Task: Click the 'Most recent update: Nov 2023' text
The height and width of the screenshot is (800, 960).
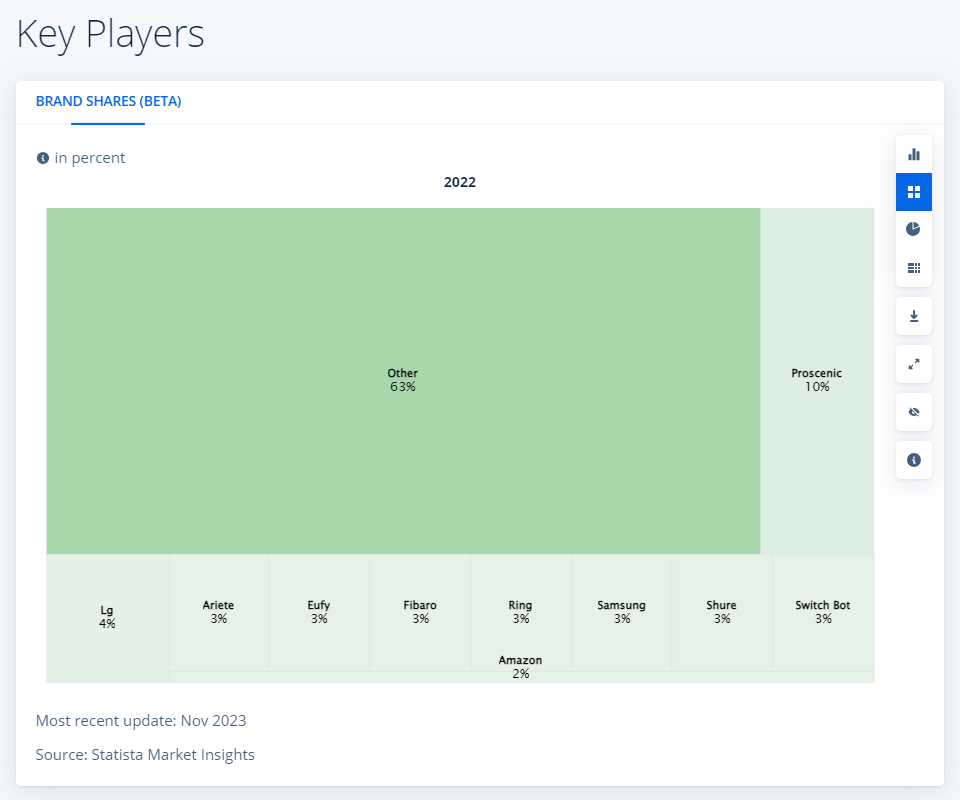Action: coord(141,720)
